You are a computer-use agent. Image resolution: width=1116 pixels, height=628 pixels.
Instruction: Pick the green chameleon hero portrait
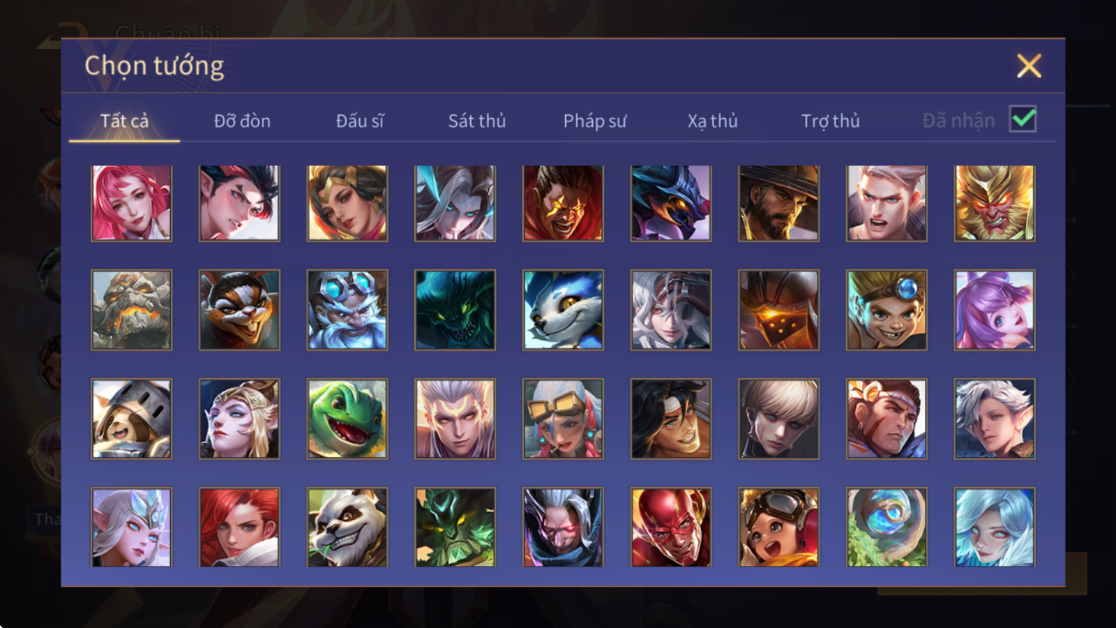click(x=347, y=419)
